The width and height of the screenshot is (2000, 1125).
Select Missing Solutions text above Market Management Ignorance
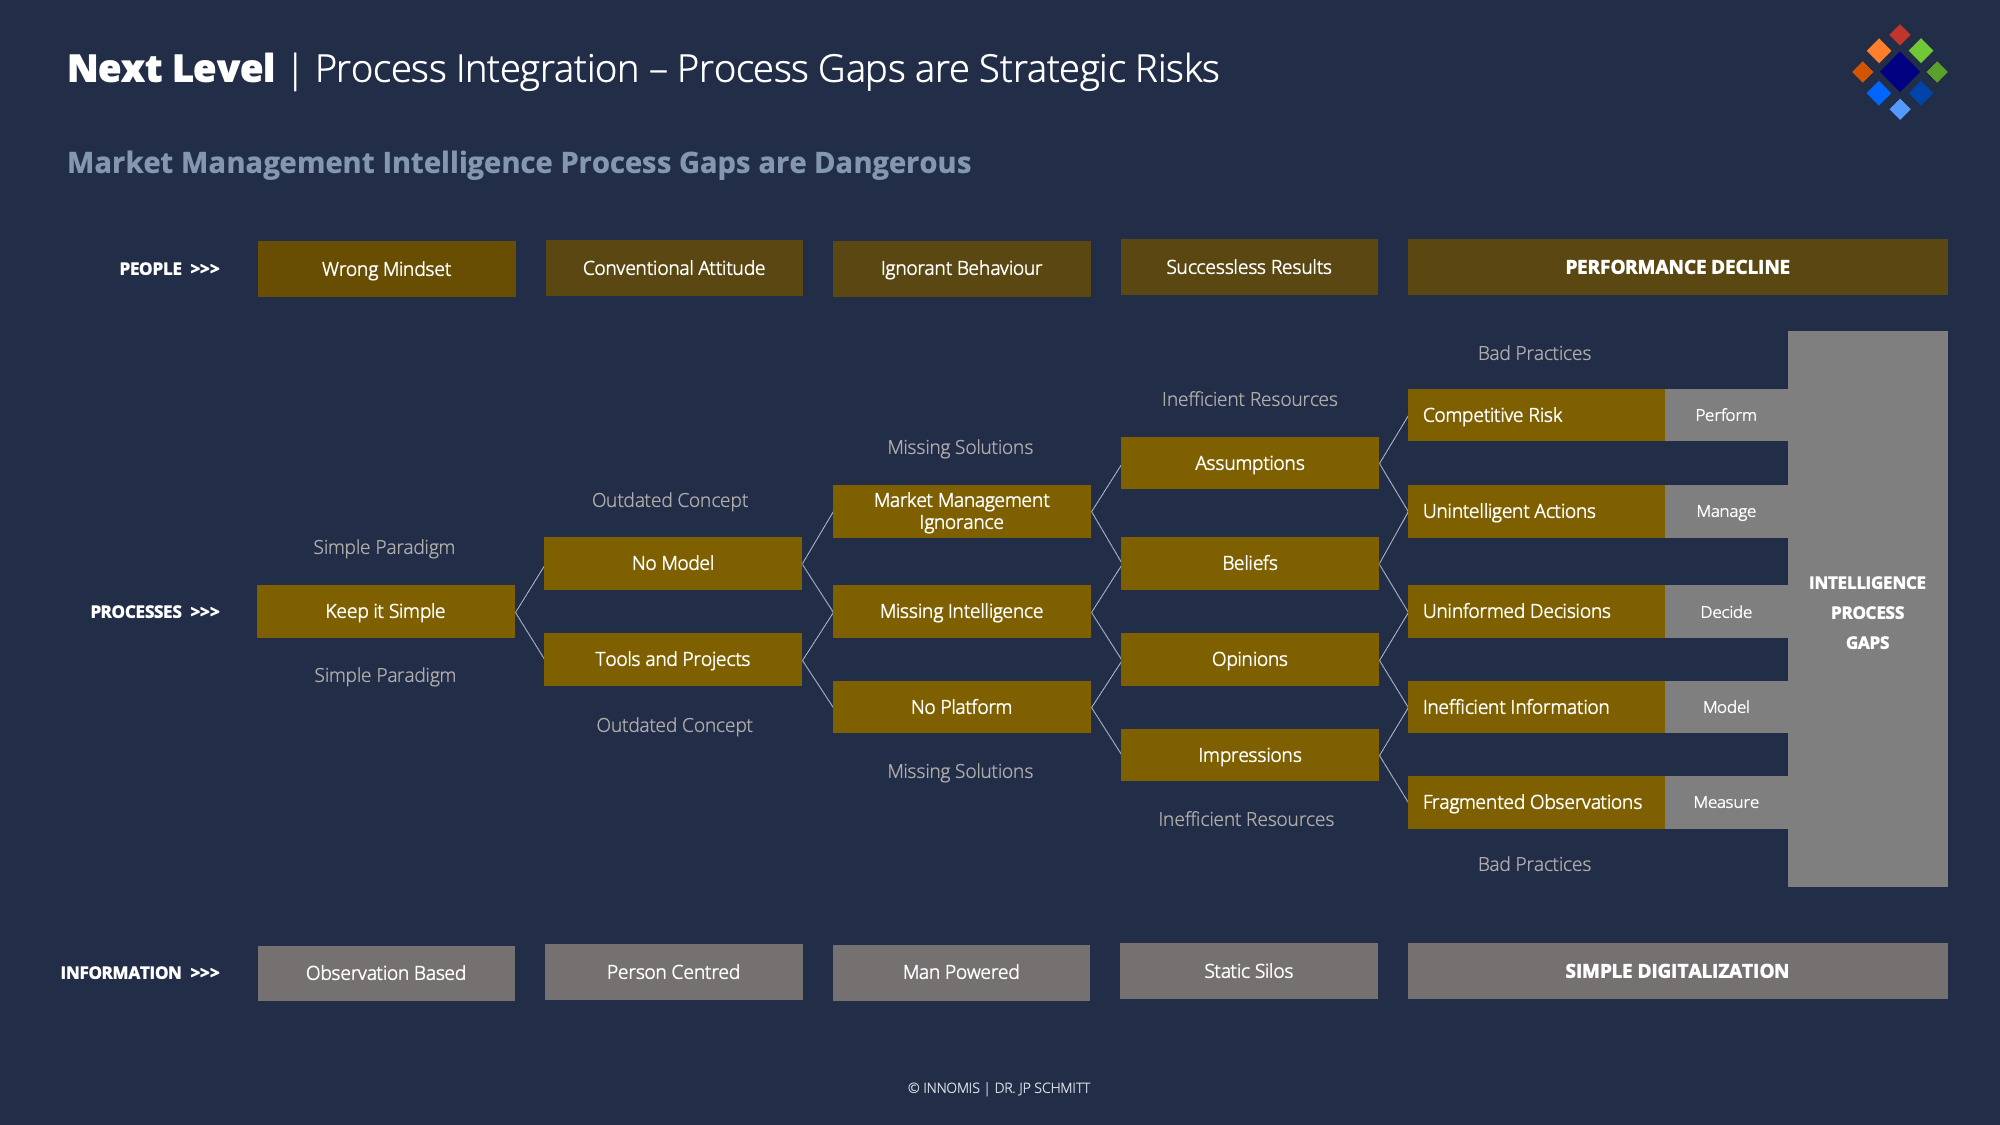tap(960, 447)
